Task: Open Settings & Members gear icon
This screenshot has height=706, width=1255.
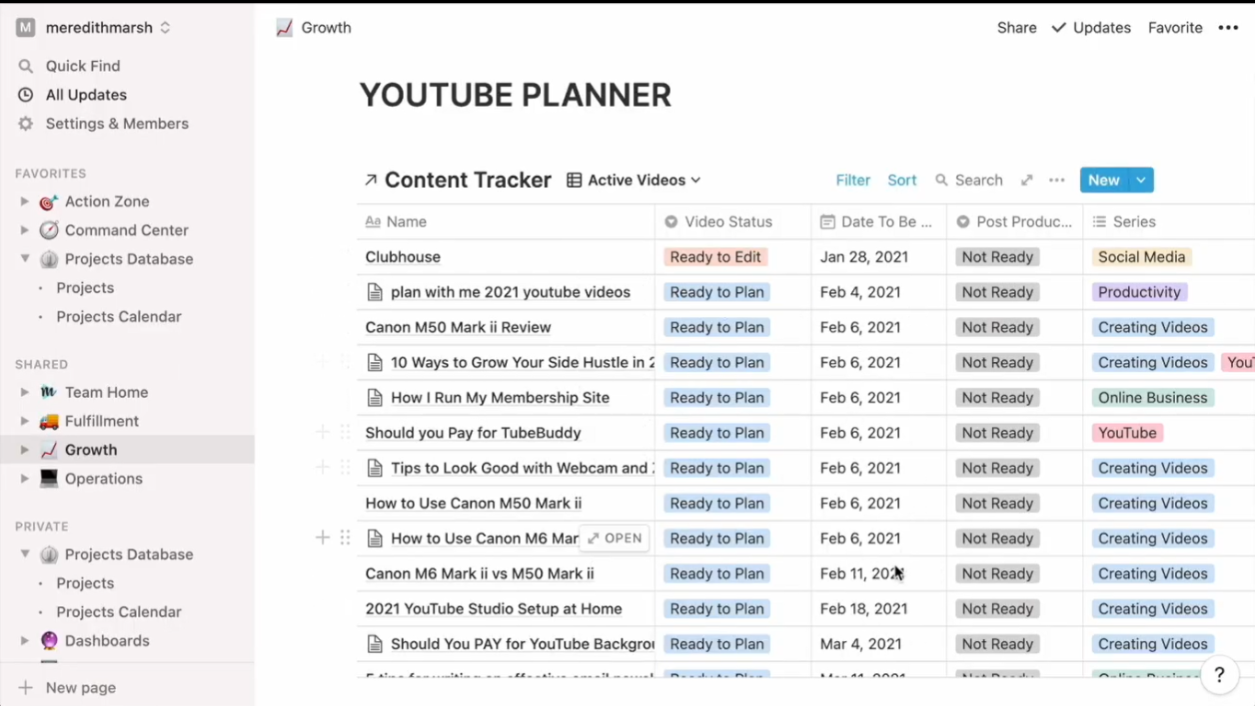Action: click(x=26, y=124)
